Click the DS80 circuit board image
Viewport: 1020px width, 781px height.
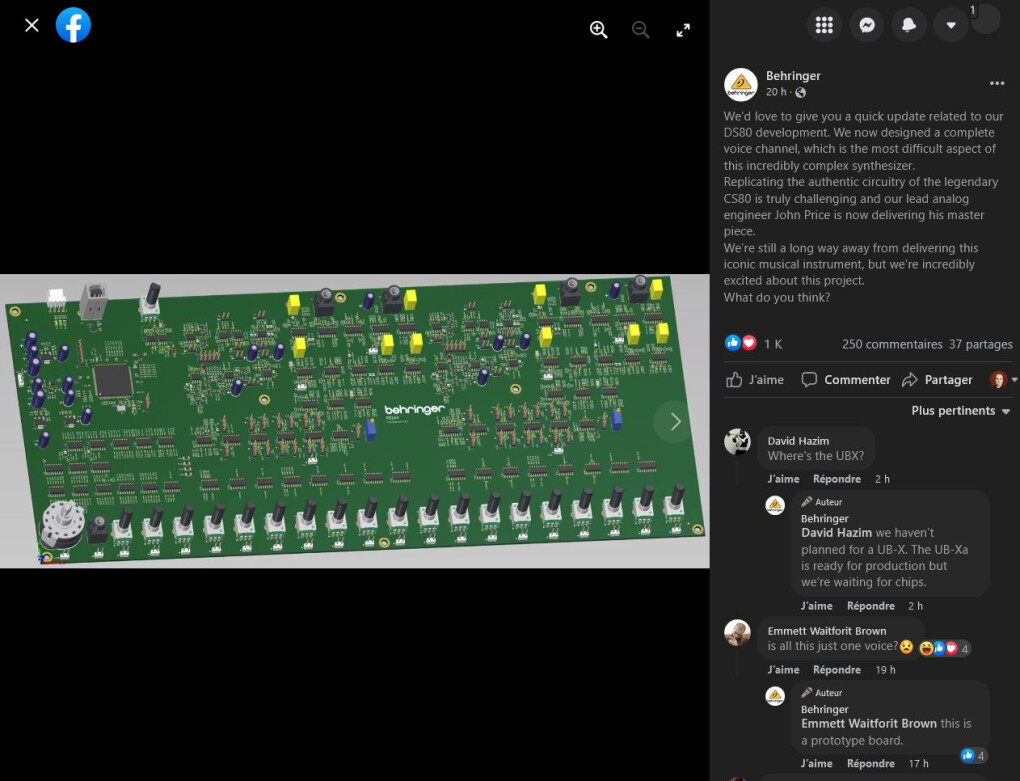click(355, 421)
